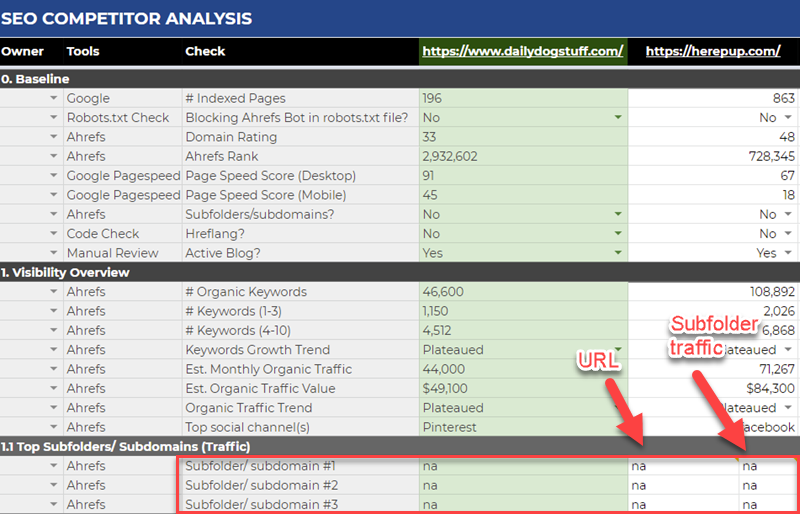Click the 'Tools' column header
This screenshot has width=800, height=514.
(83, 51)
